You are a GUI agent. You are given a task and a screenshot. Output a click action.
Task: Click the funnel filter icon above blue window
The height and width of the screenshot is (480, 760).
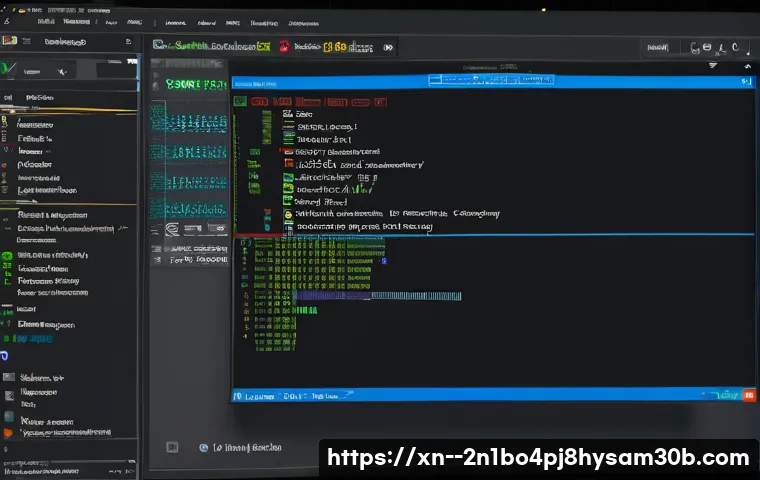coord(712,65)
